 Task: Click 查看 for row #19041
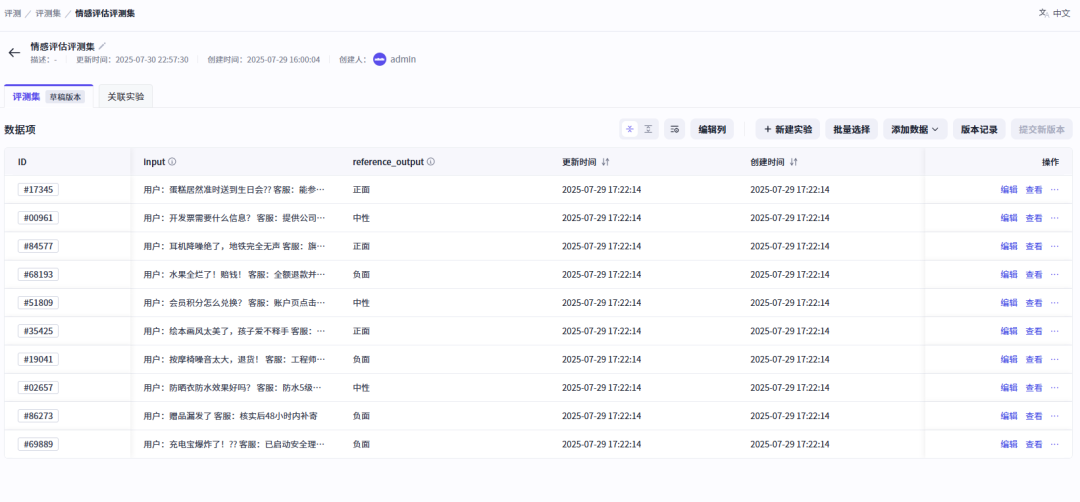coord(1034,359)
